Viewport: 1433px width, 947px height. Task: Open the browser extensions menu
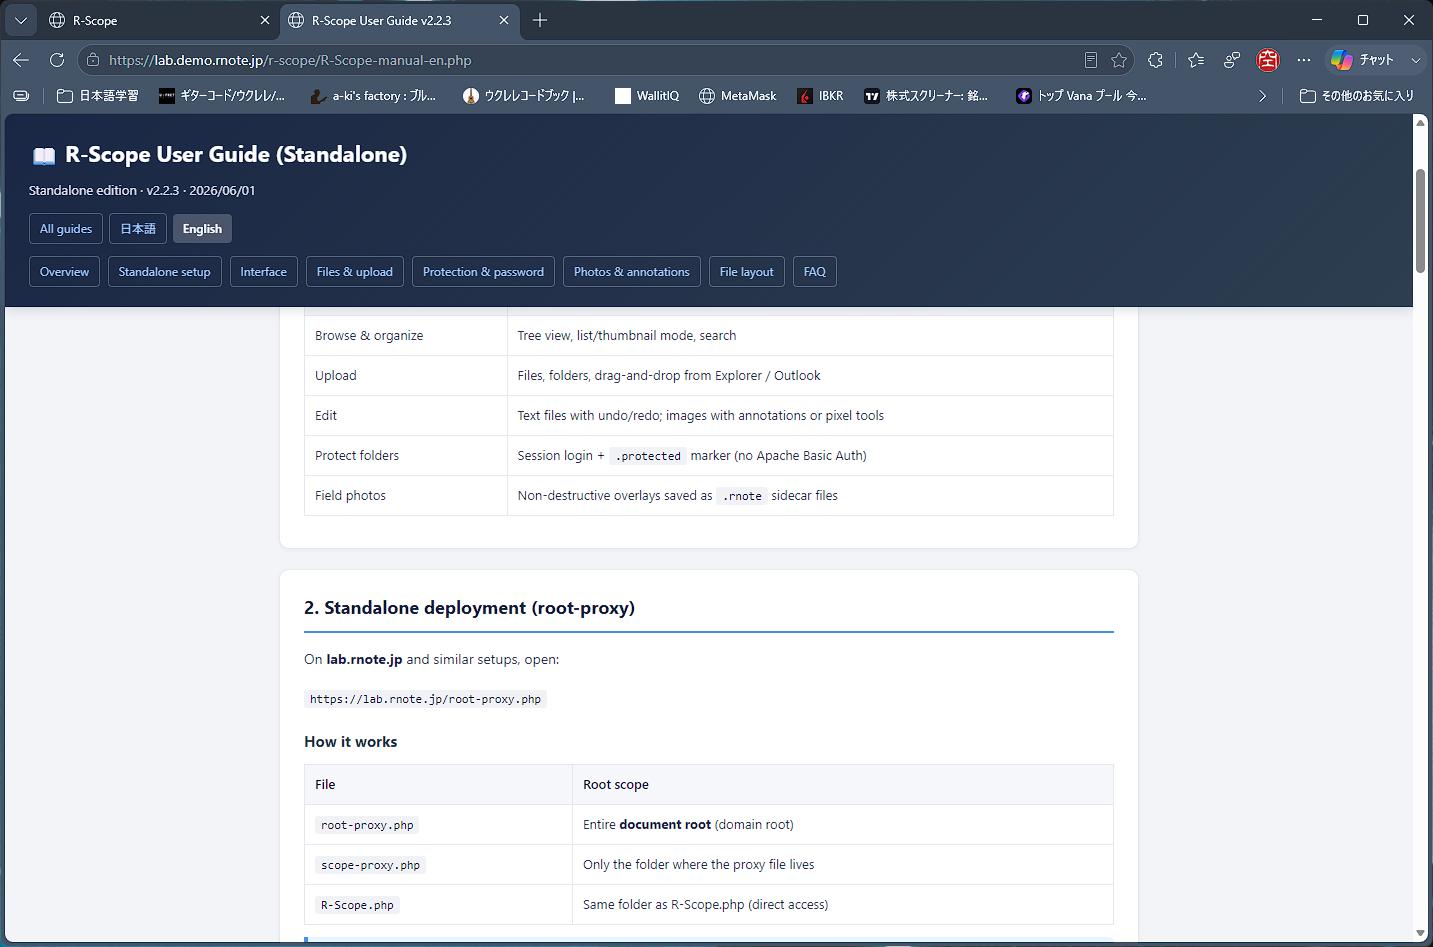[1156, 60]
